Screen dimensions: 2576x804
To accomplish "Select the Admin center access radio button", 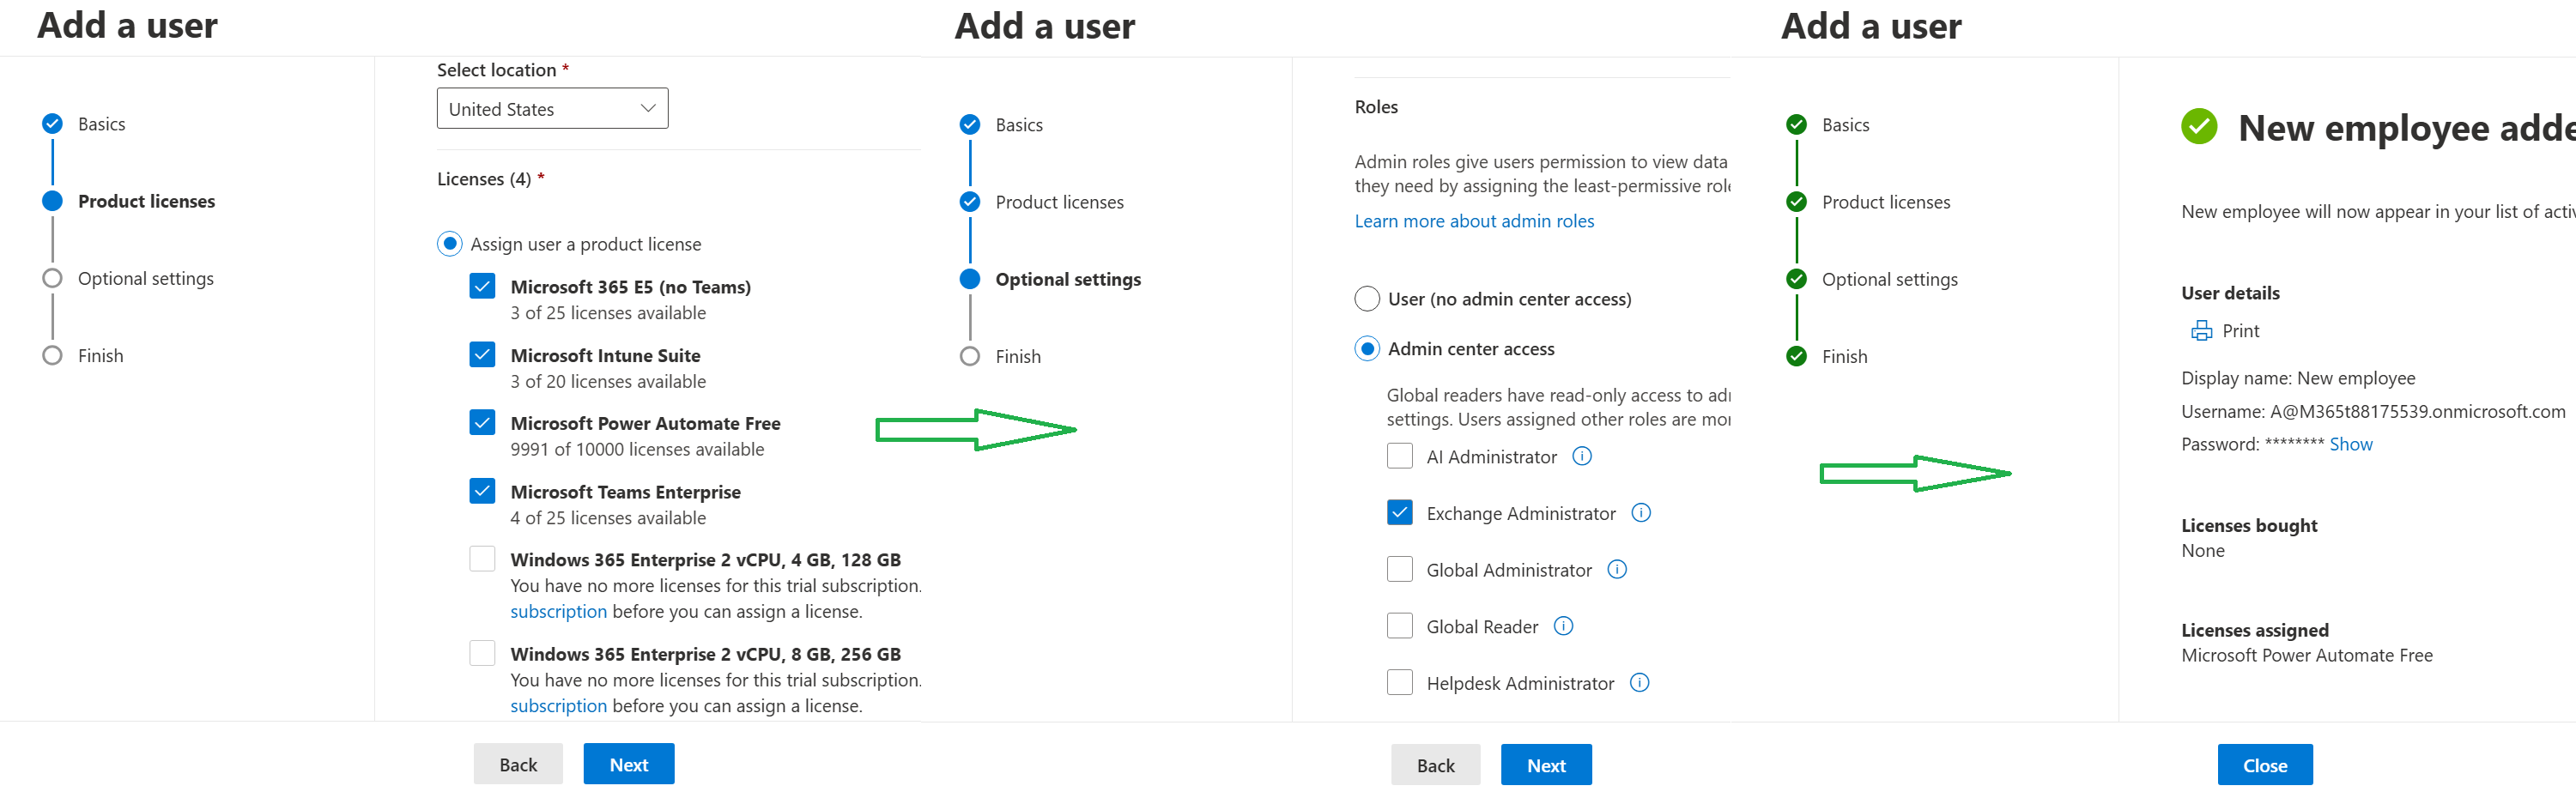I will (x=1367, y=349).
